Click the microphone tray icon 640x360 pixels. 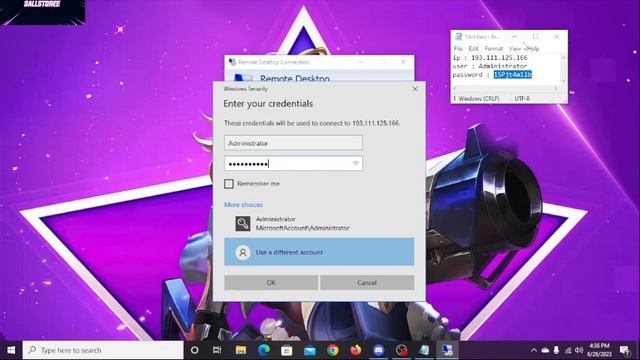(556, 350)
